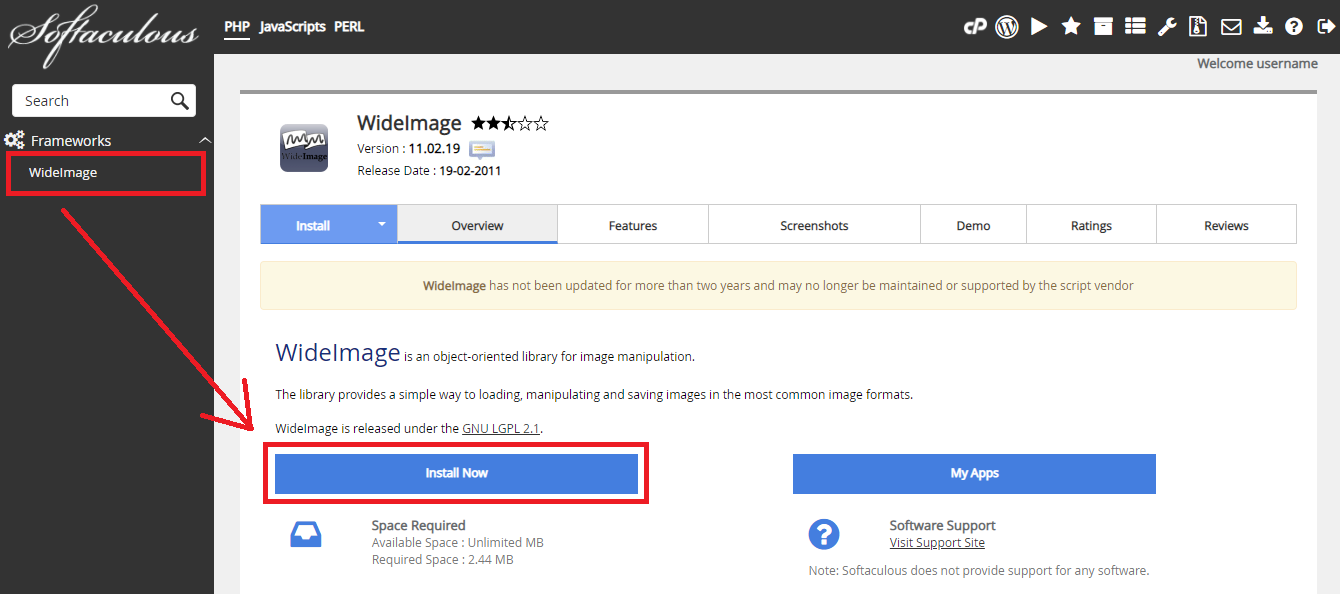Click the Help question mark icon
This screenshot has height=594, width=1340.
[1294, 26]
